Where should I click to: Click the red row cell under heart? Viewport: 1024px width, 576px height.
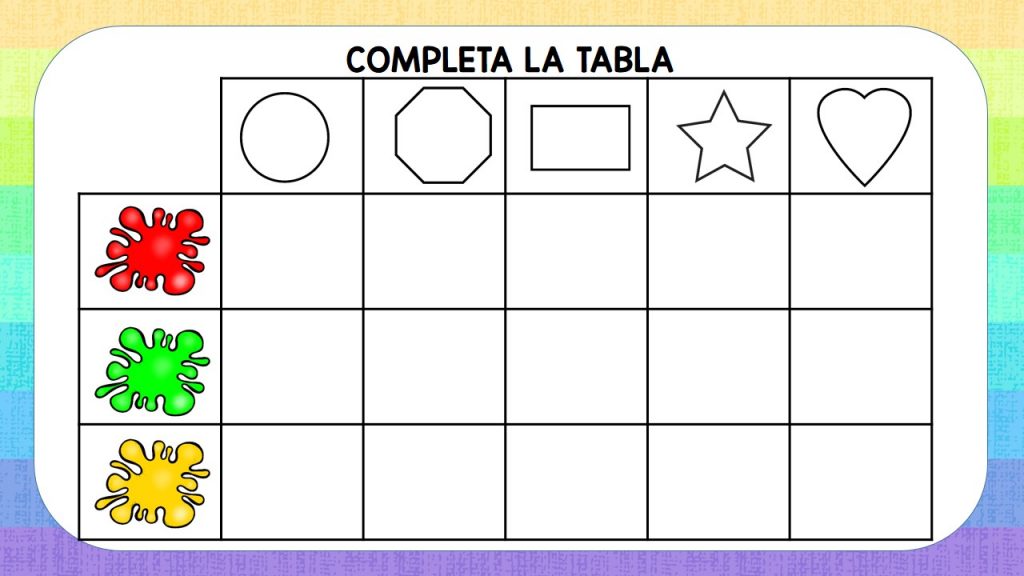point(860,251)
